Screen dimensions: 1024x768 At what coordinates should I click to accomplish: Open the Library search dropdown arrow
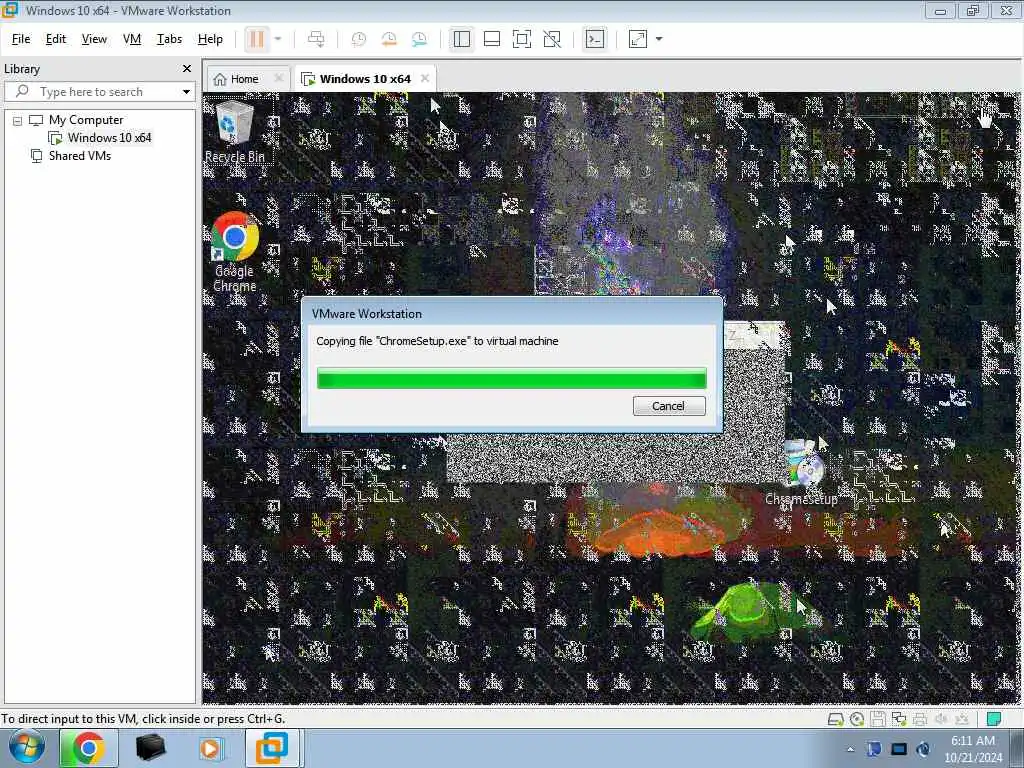click(x=187, y=92)
